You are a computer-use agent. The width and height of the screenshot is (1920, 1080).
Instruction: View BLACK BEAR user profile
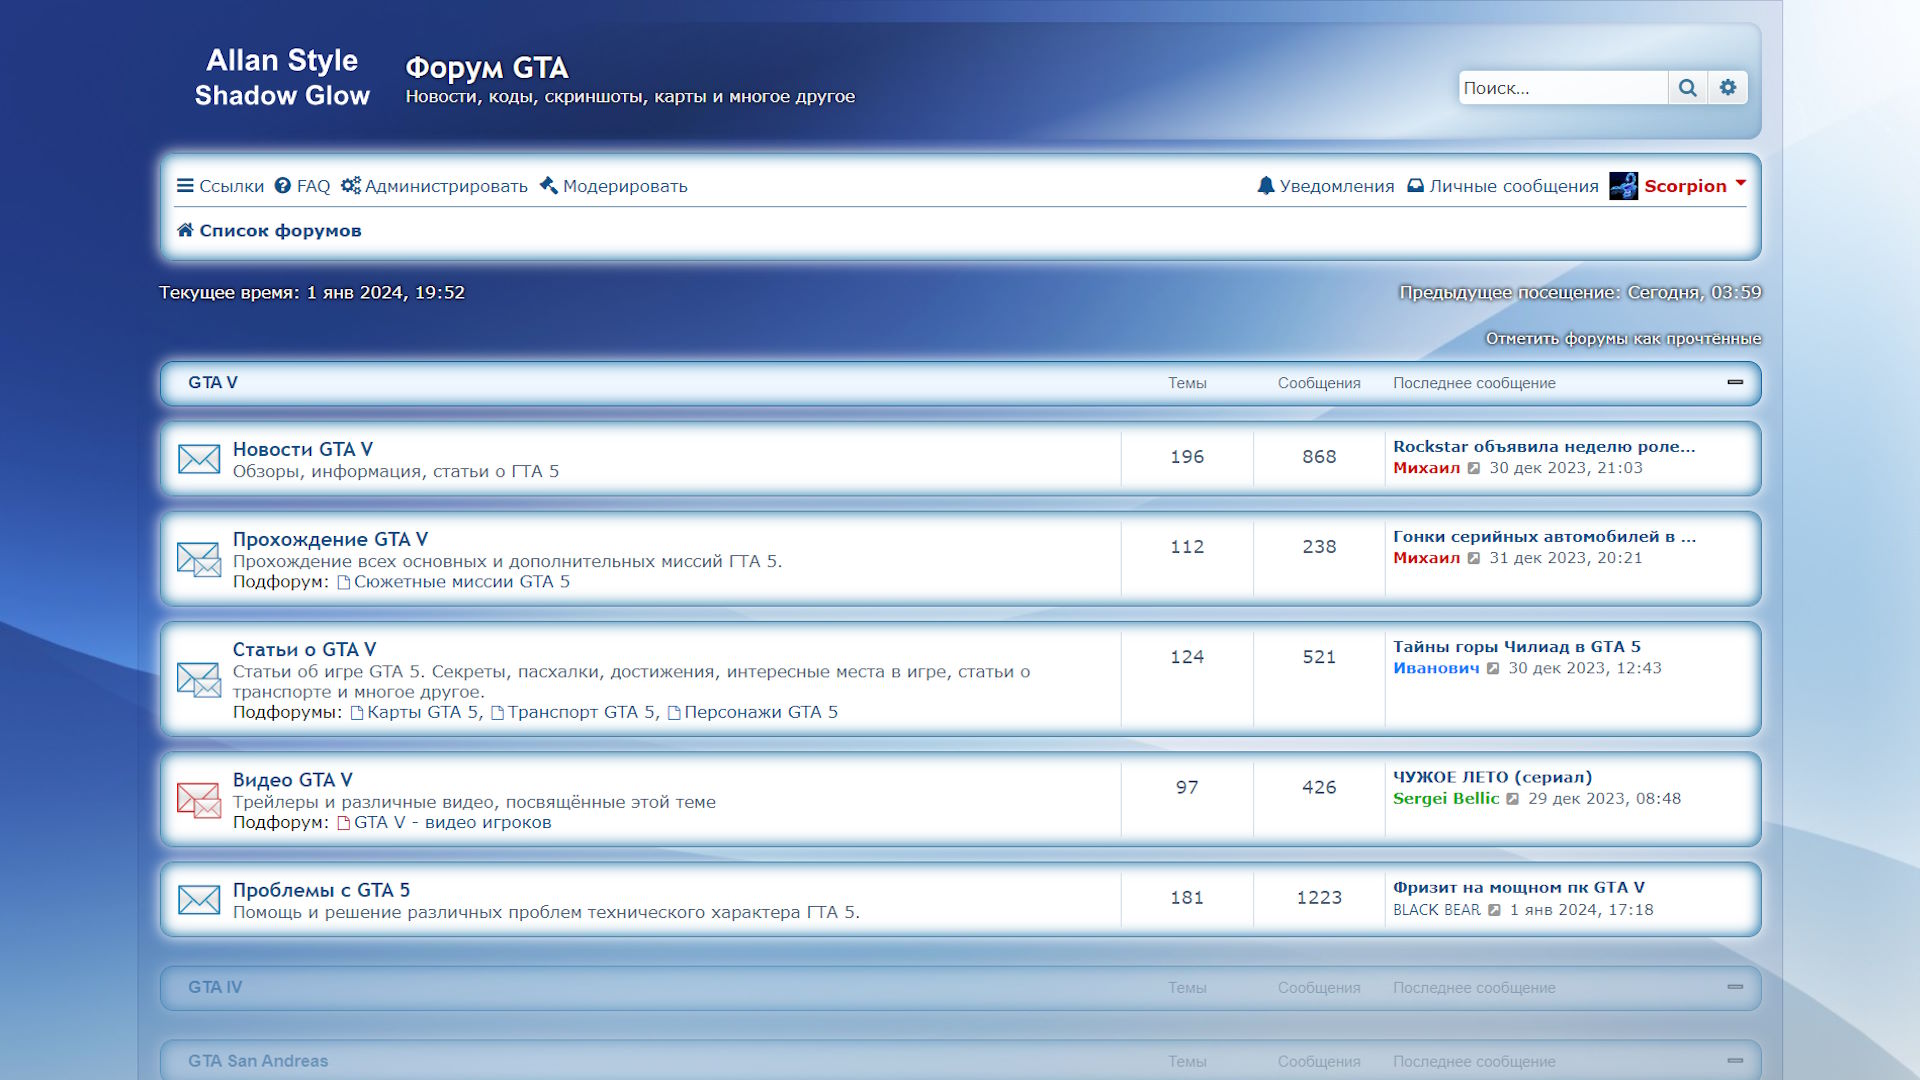tap(1436, 910)
